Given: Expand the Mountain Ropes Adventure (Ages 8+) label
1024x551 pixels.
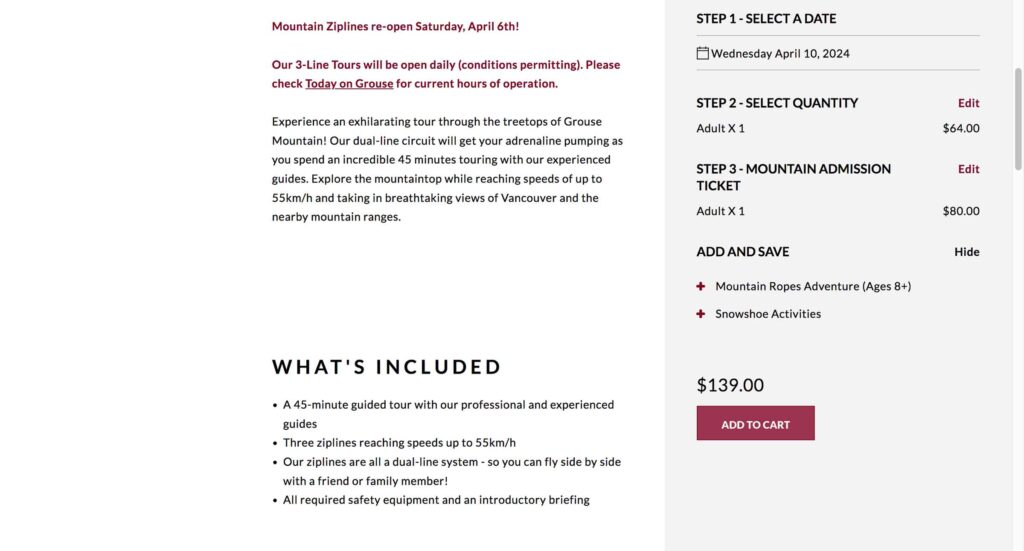Looking at the screenshot, I should click(x=813, y=287).
